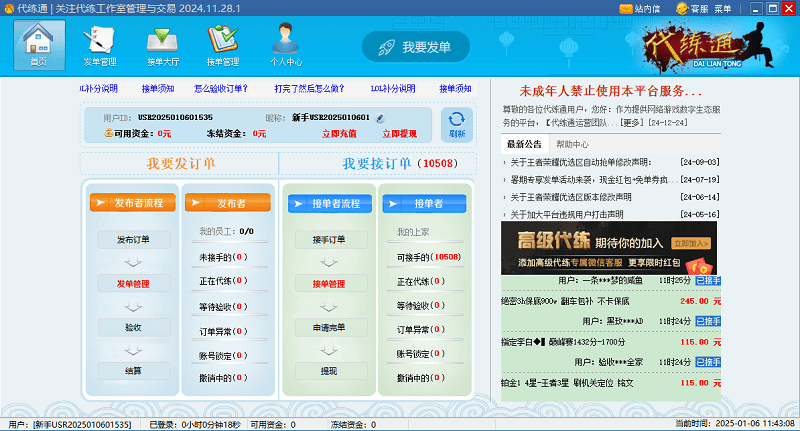Open 打完了然后怎么做? help link

[x=309, y=88]
